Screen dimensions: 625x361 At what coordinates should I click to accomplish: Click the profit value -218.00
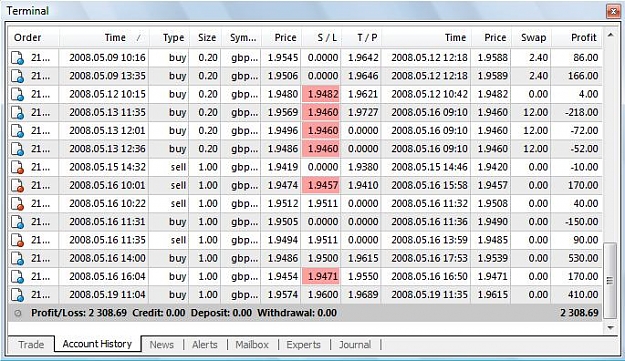pos(581,112)
